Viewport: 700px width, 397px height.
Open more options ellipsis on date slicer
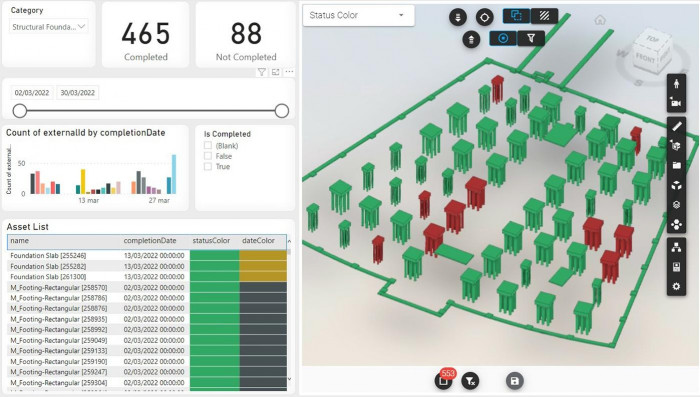289,72
